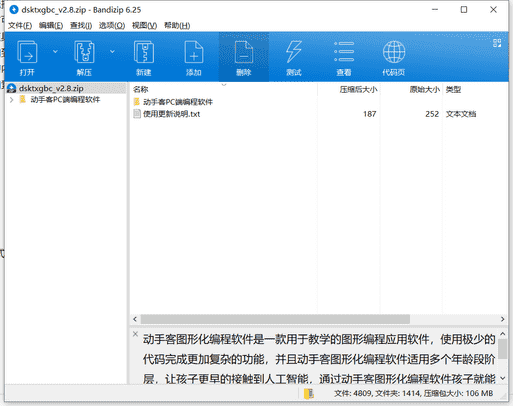Screen dimensions: 513x406
Task: Click original size value 252
Action: pyautogui.click(x=432, y=114)
